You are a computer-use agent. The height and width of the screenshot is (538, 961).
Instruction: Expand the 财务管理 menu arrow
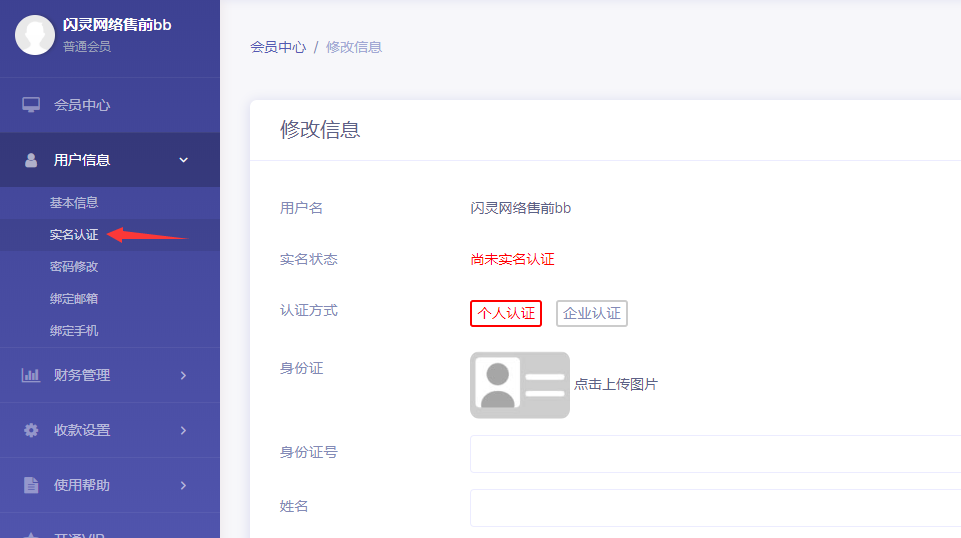tap(183, 375)
